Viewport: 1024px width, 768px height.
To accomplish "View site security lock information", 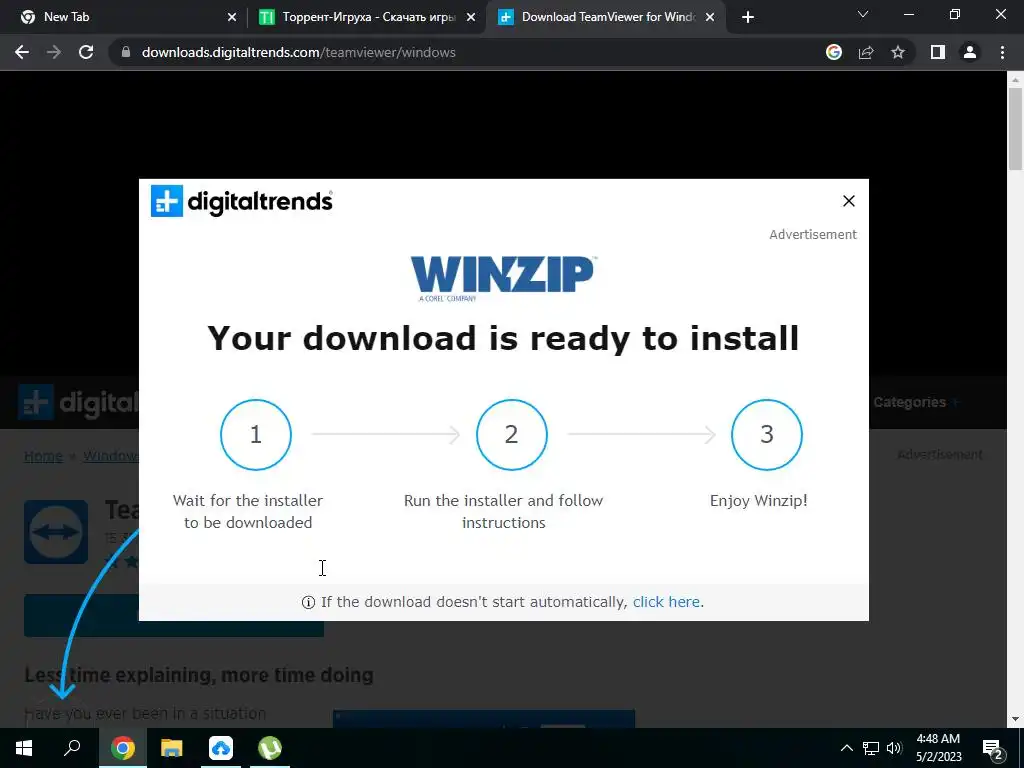I will click(126, 52).
